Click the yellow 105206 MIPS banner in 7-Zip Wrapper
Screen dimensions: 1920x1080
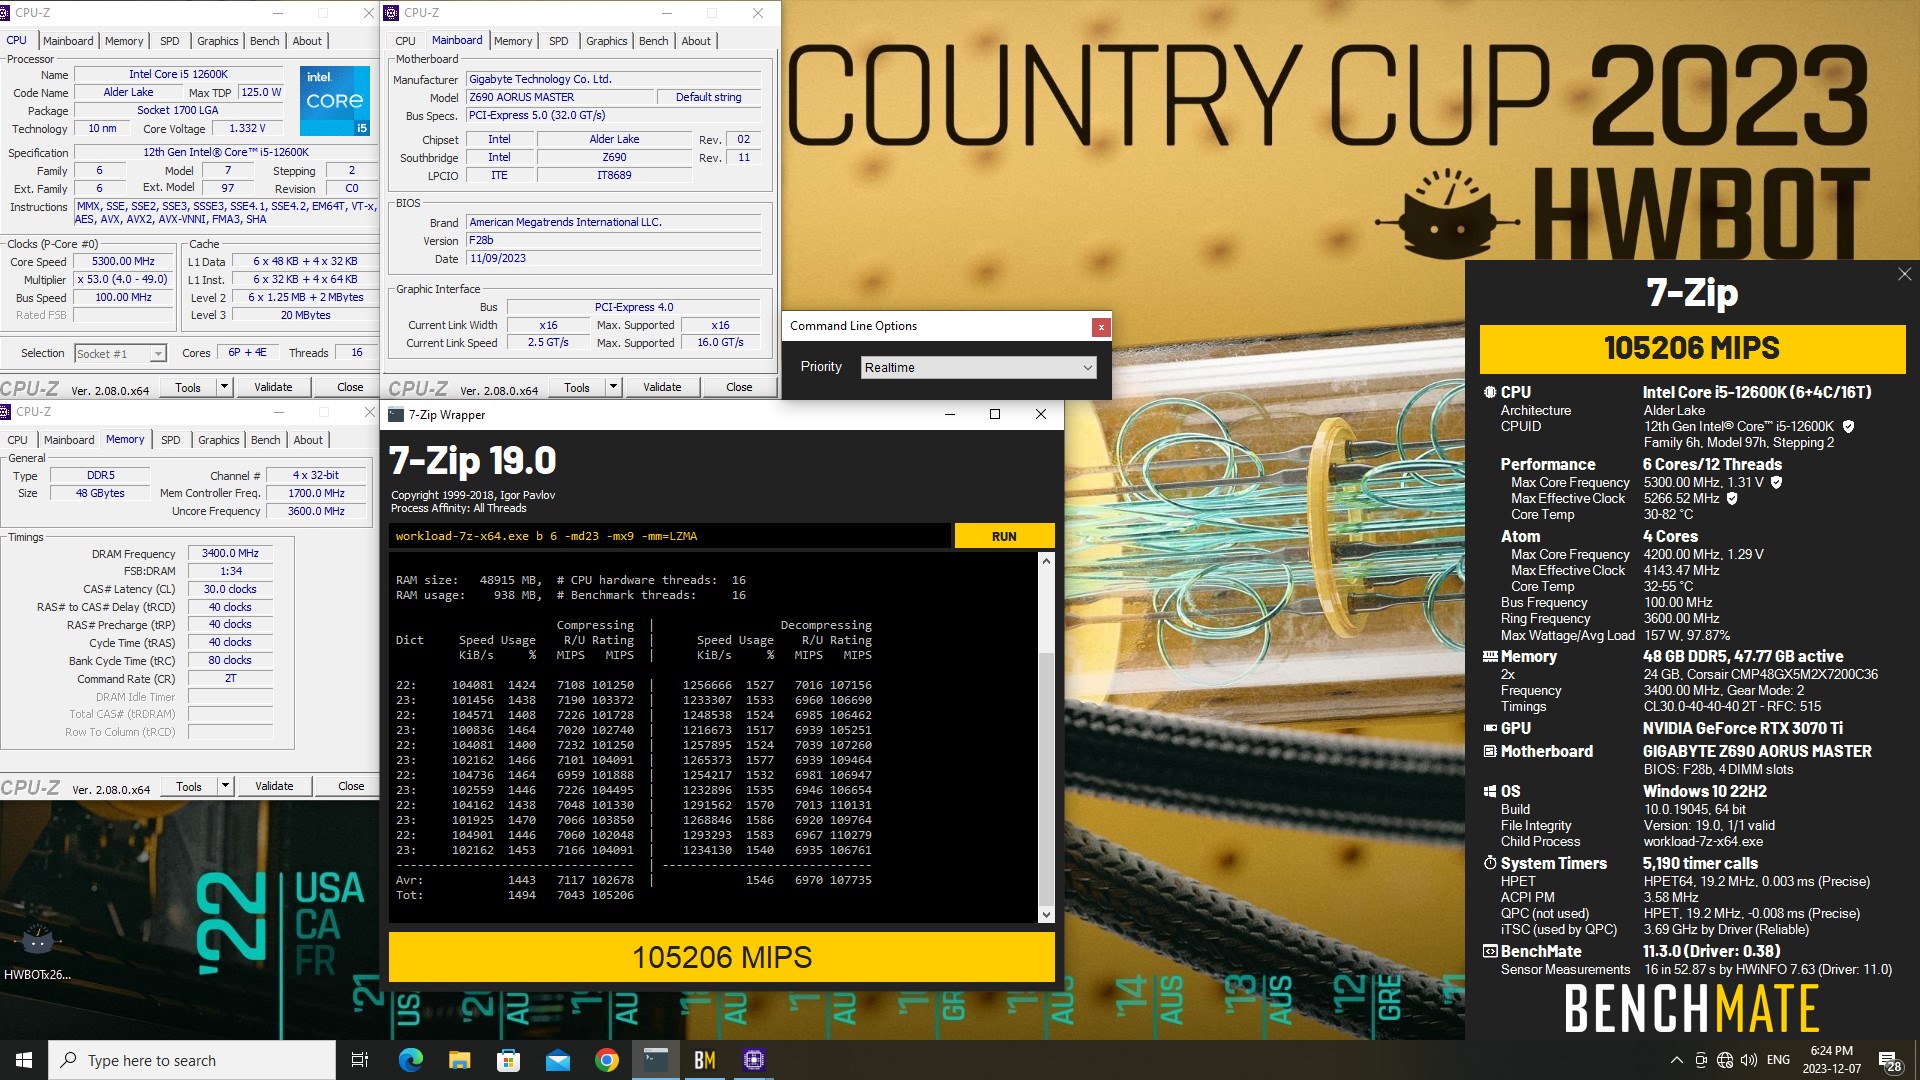pos(722,957)
